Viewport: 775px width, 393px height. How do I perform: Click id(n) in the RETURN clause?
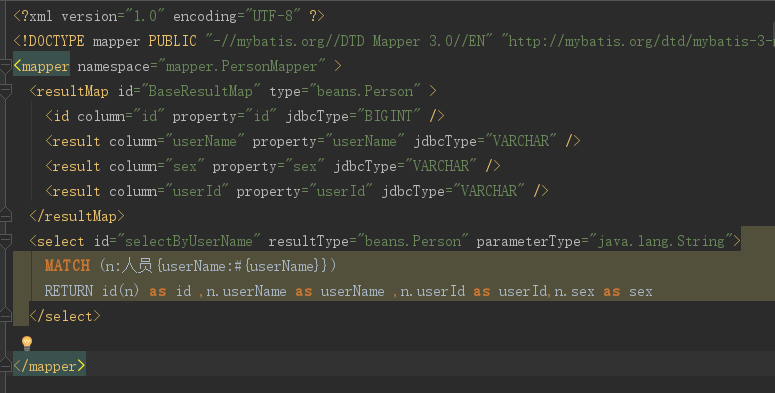tap(121, 291)
